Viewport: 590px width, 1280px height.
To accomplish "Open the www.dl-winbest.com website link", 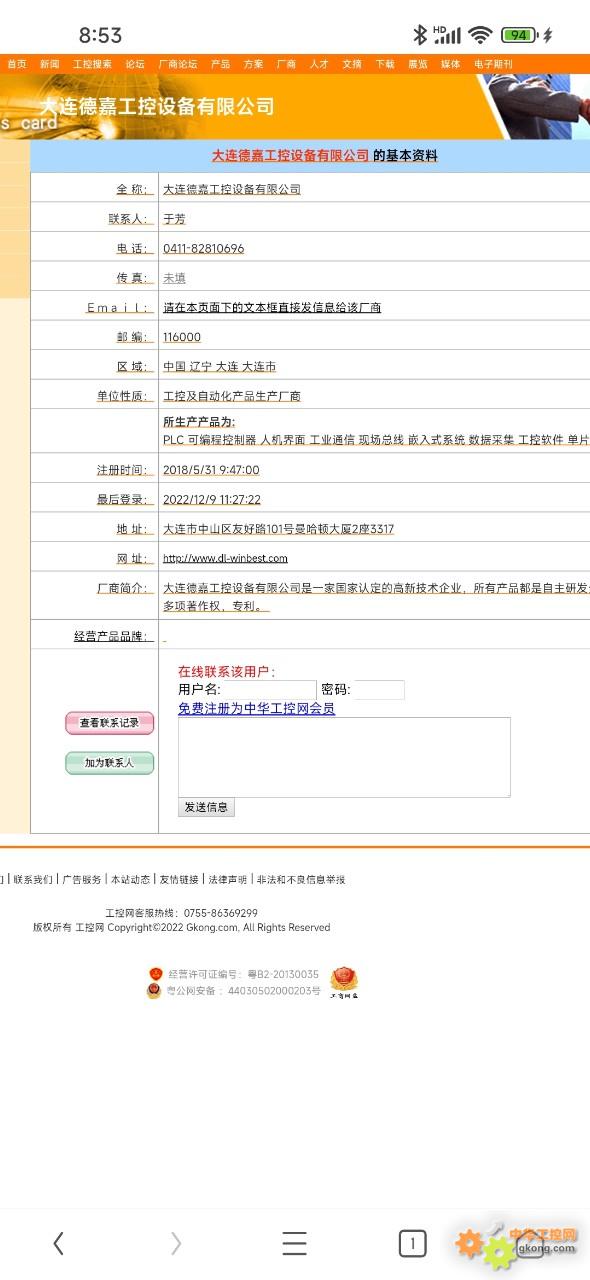I will [x=225, y=558].
